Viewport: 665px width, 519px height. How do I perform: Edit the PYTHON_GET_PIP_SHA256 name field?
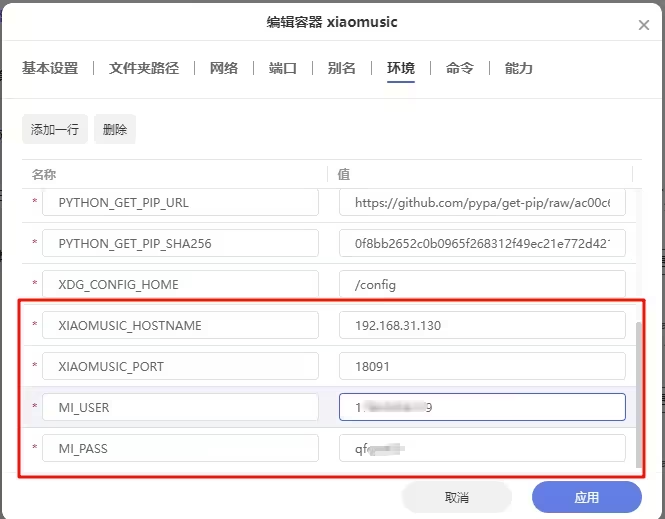[180, 243]
